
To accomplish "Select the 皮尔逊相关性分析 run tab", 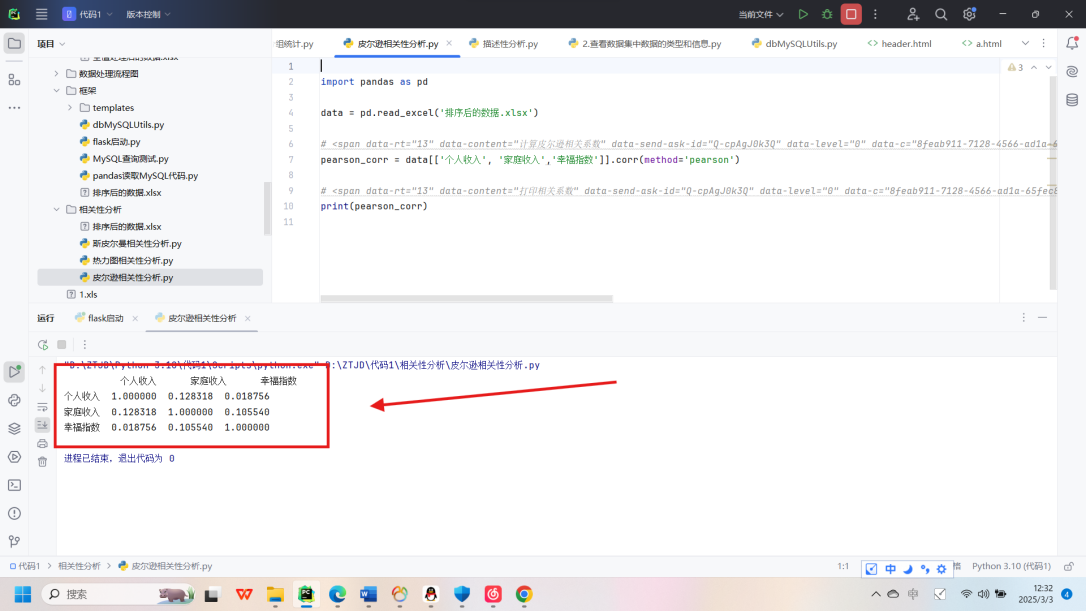I will pyautogui.click(x=196, y=318).
